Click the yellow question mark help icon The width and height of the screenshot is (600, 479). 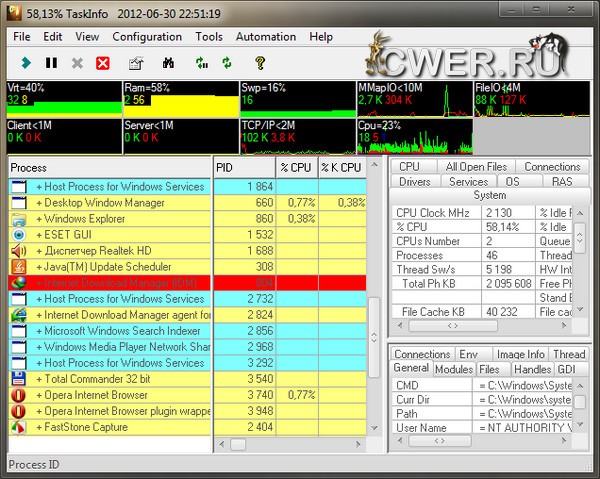pos(260,63)
